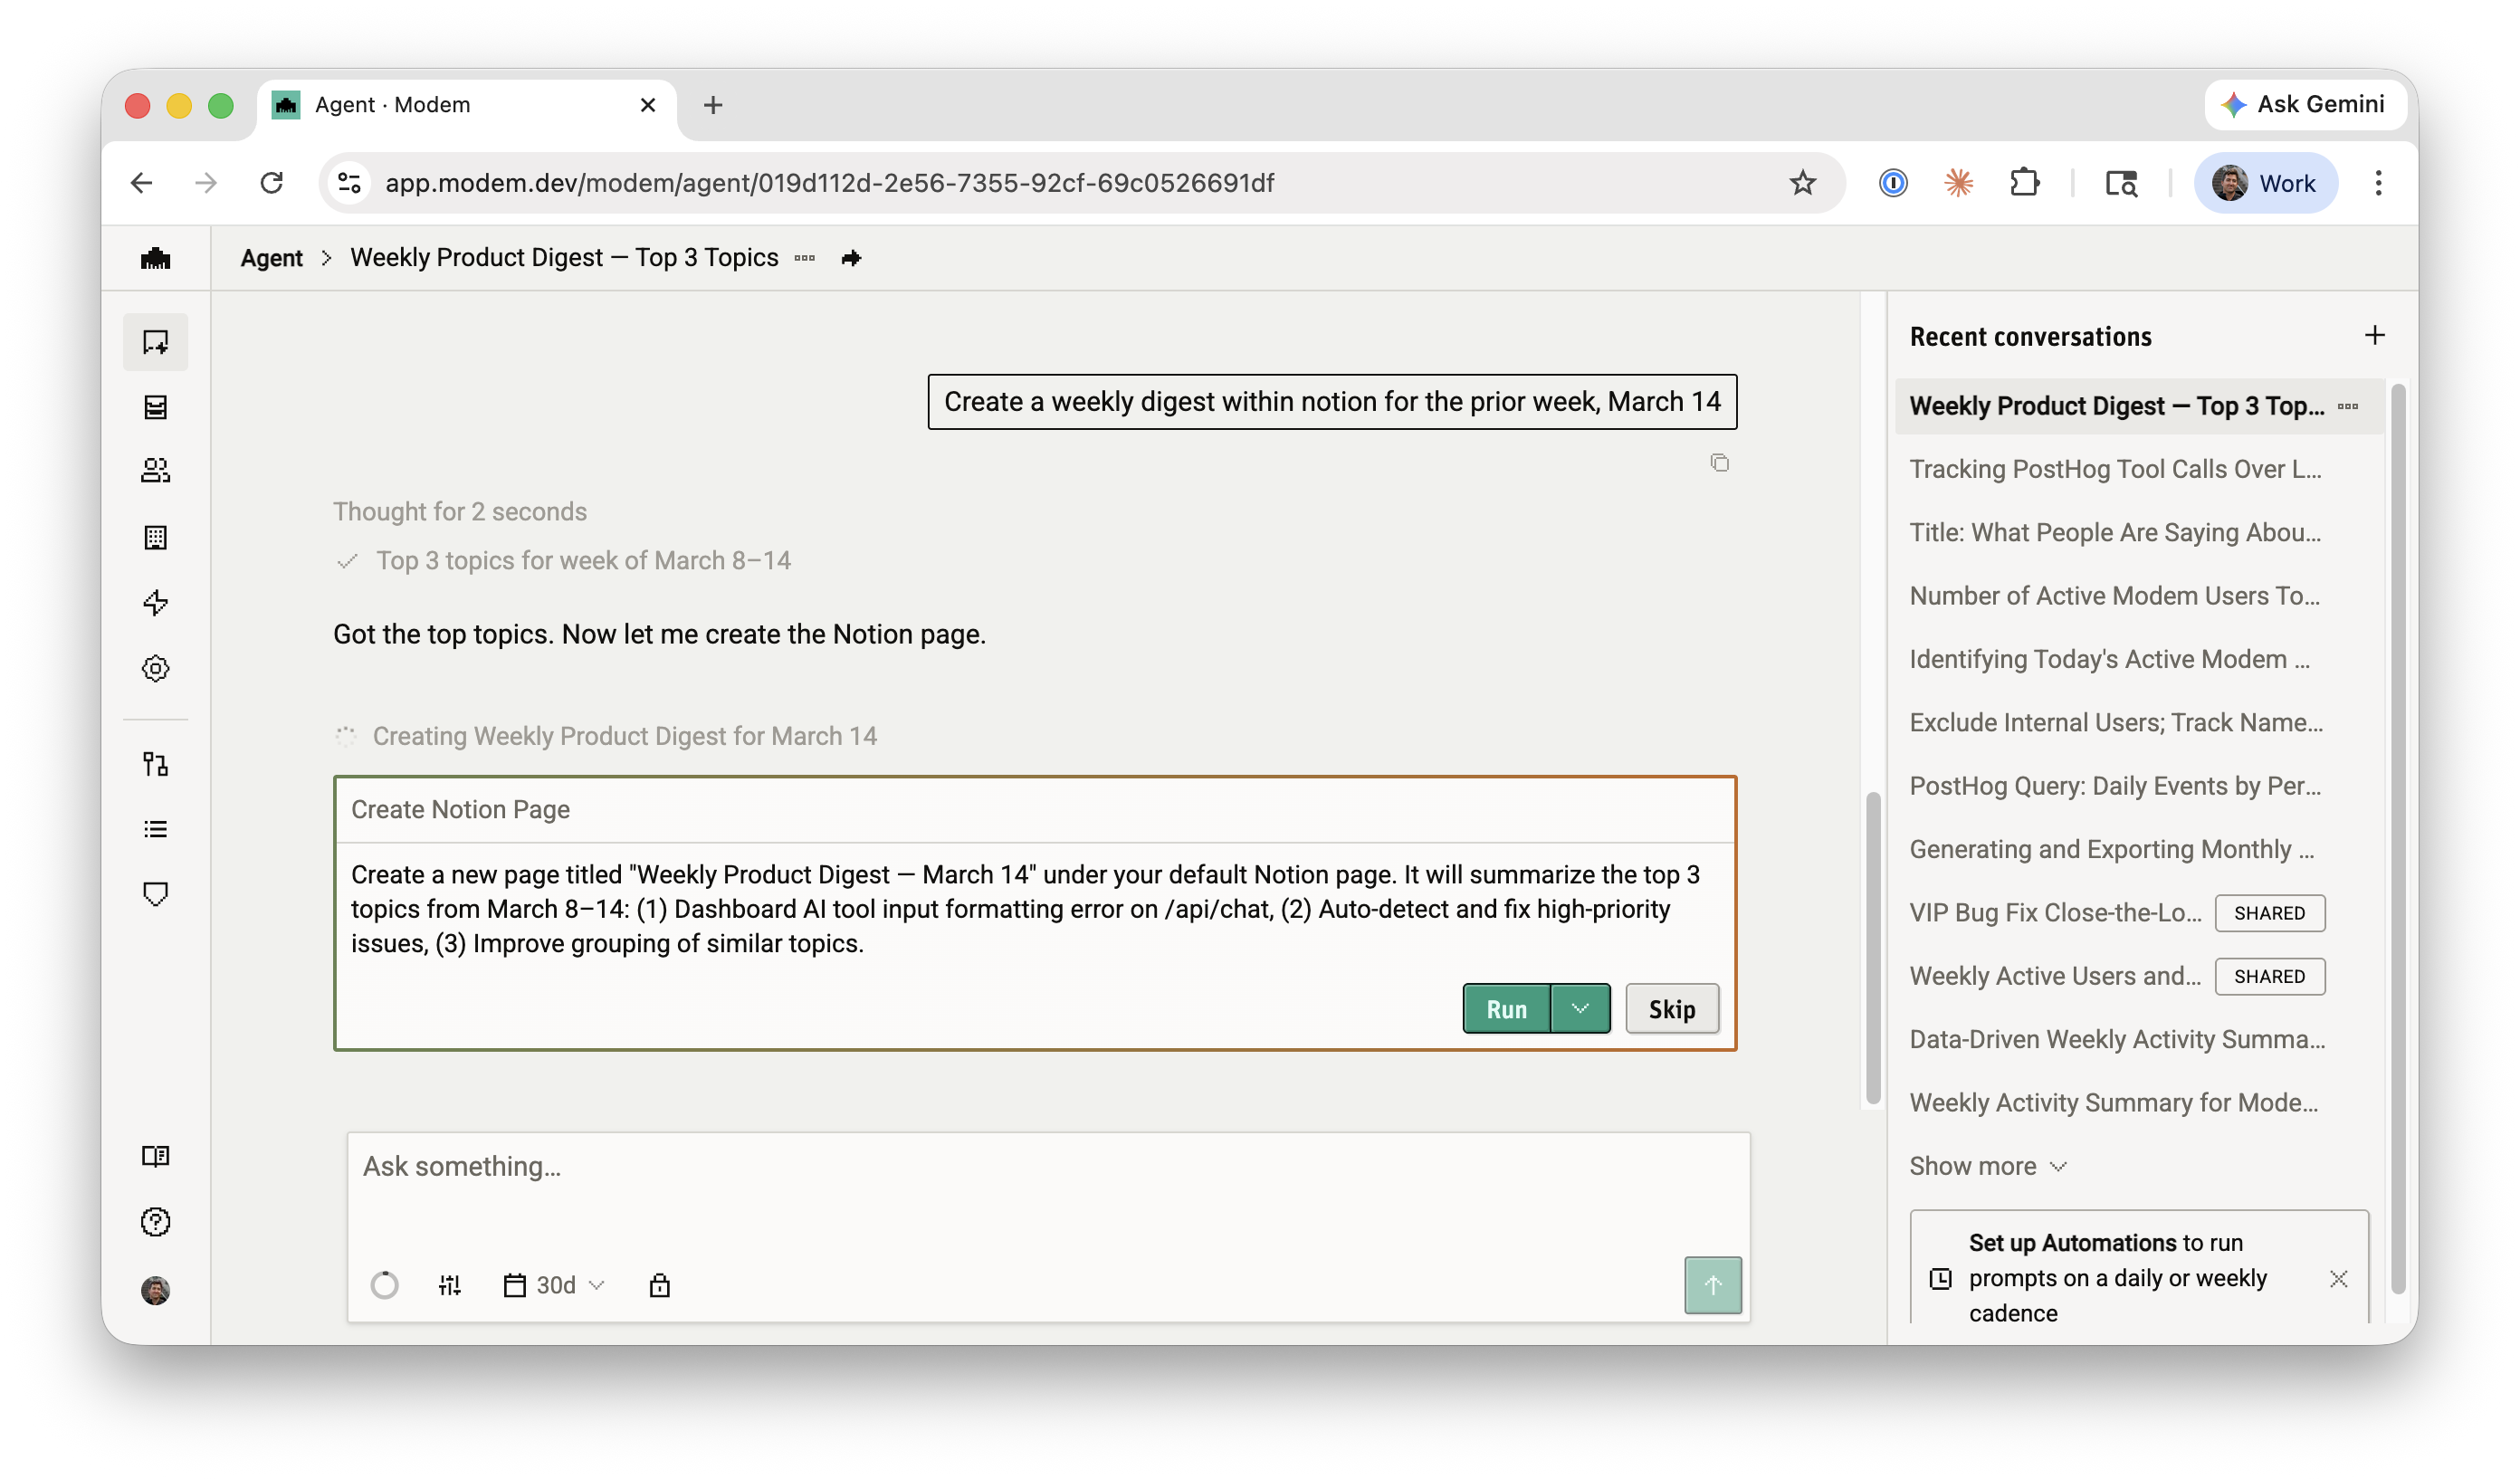This screenshot has height=1479, width=2520.
Task: Open ellipsis menu on Weekly Product Digest conversation
Action: point(2348,406)
